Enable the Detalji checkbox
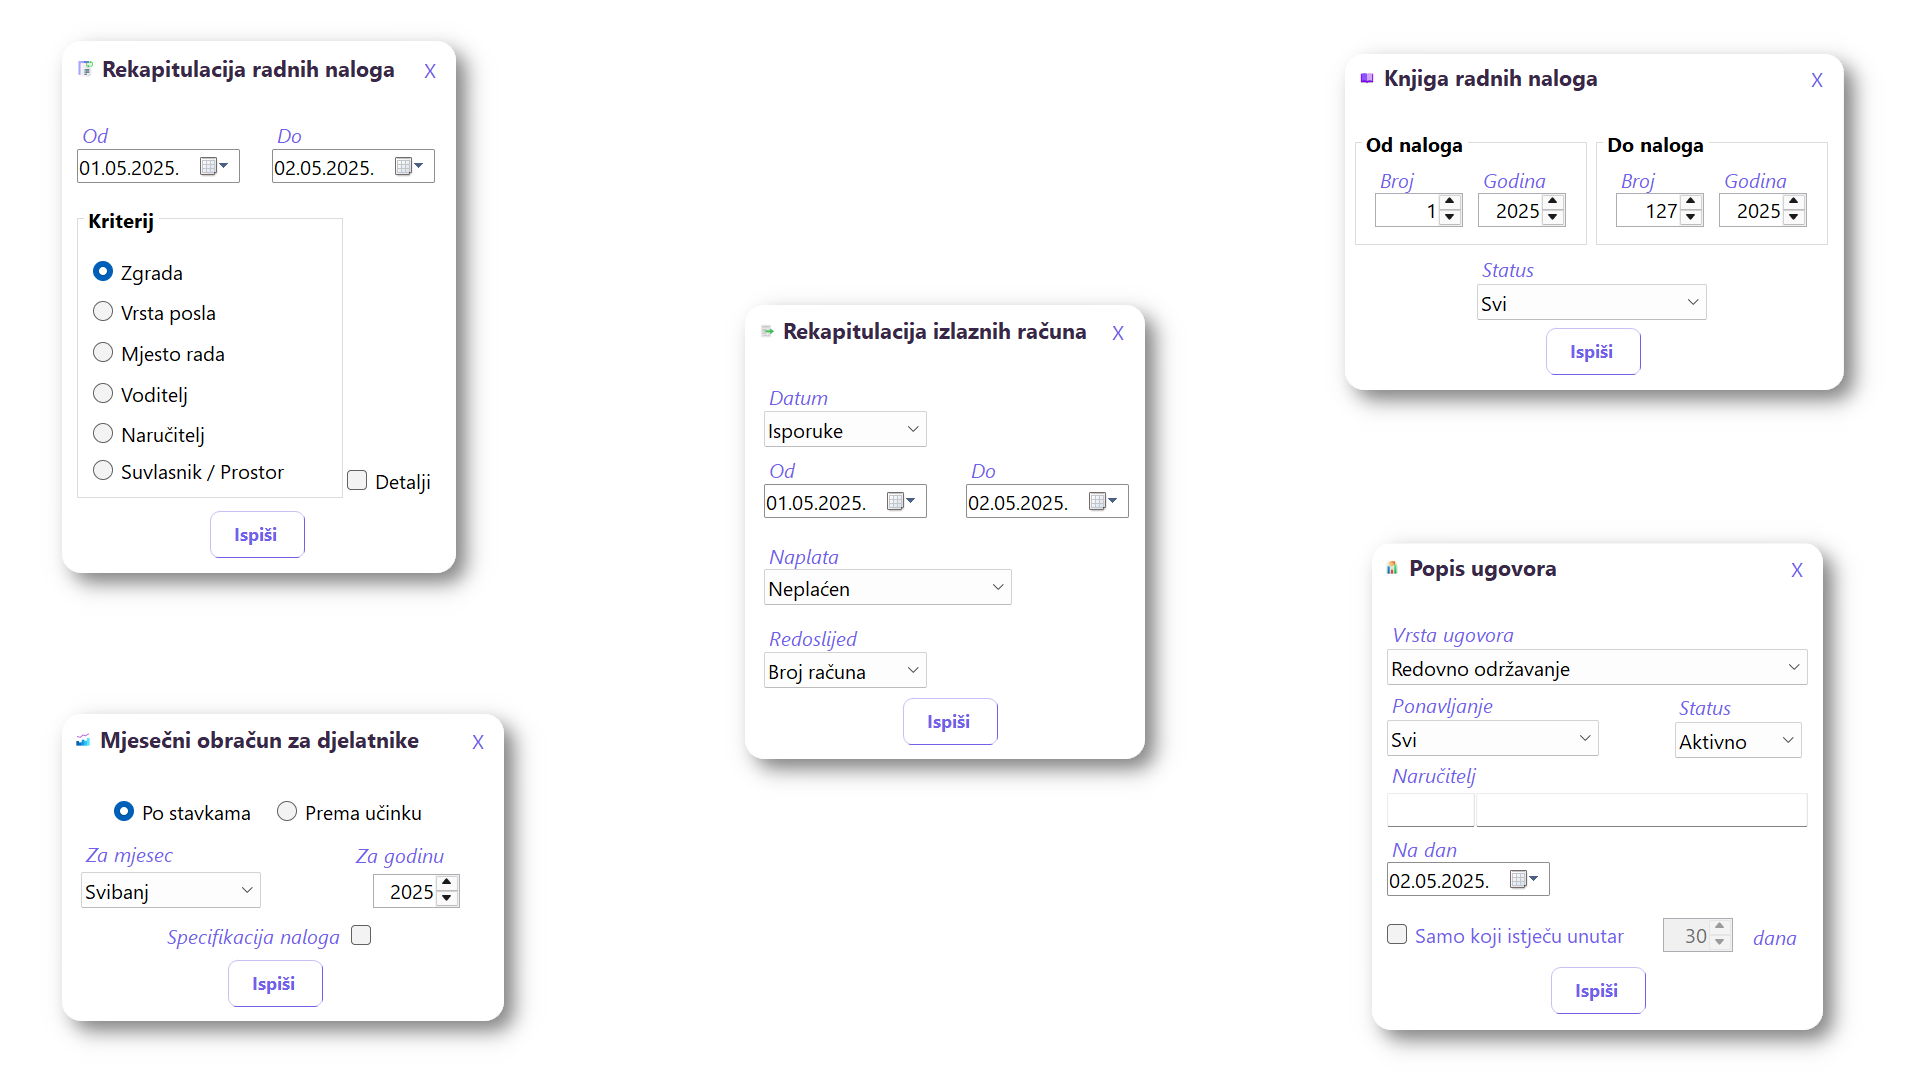1920x1080 pixels. 357,481
